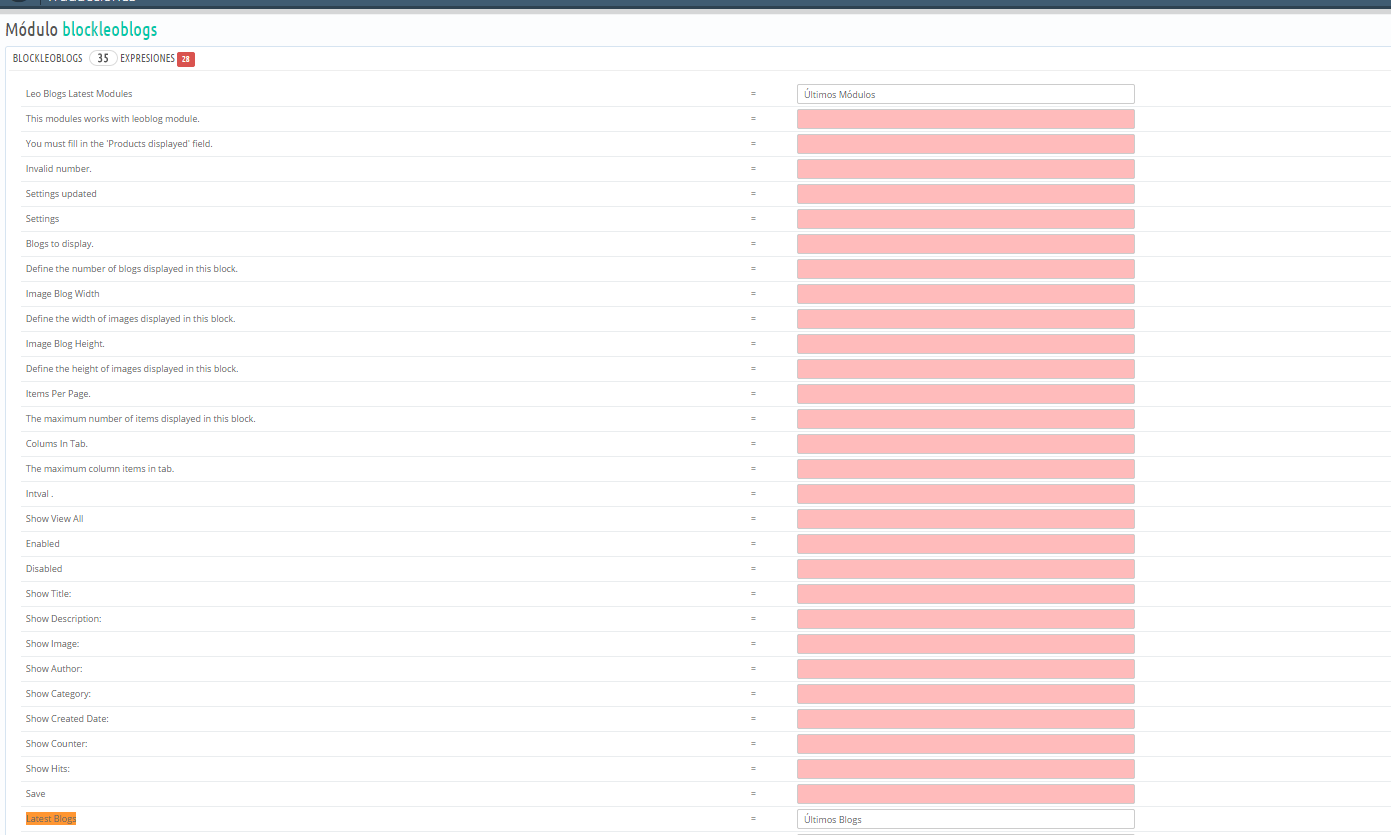The height and width of the screenshot is (835, 1391).
Task: Click 'Show Hits:' translation field
Action: [965, 769]
